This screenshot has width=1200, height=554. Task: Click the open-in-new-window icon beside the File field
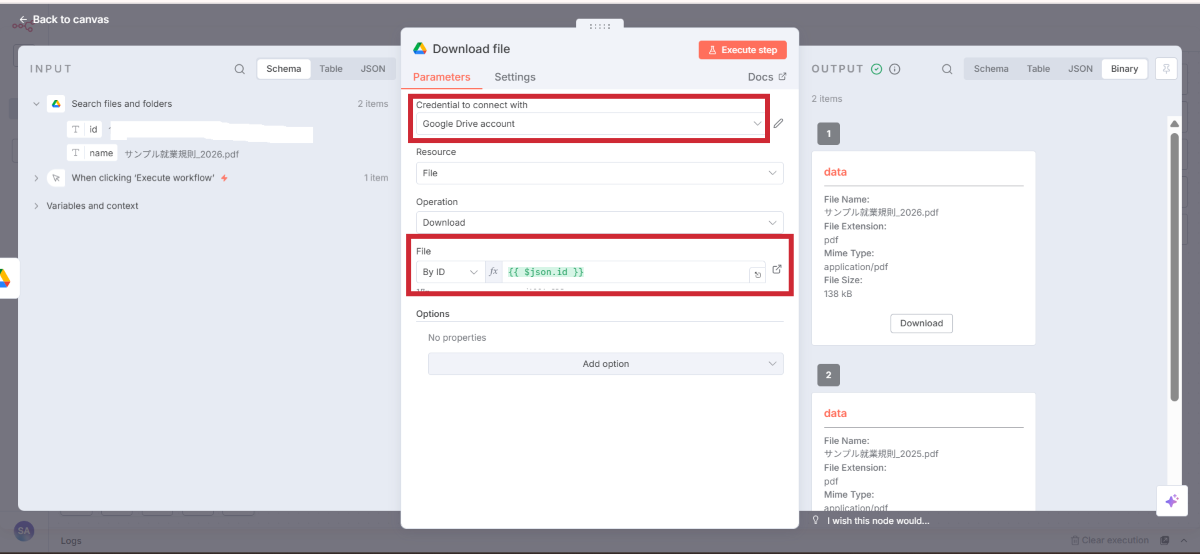pos(777,270)
